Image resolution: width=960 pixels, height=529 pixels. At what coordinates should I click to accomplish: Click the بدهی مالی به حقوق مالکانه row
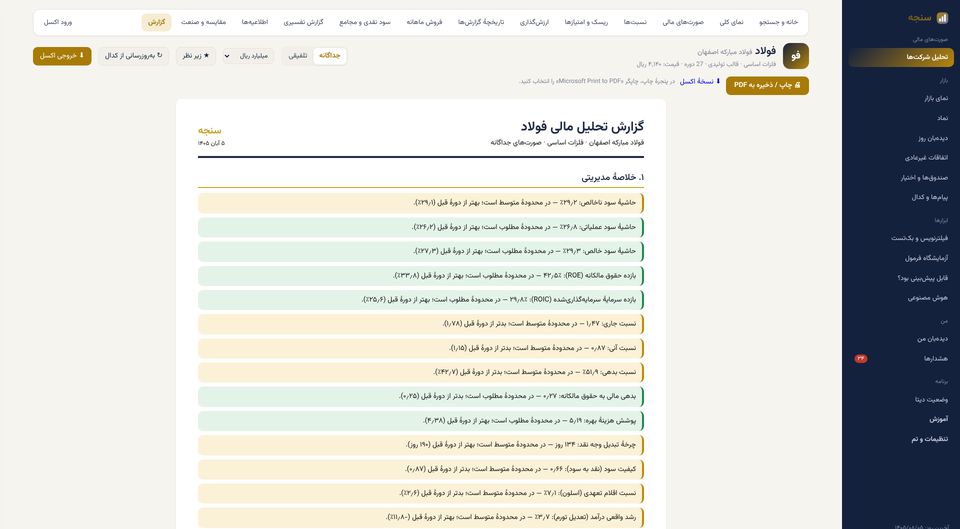pyautogui.click(x=421, y=397)
